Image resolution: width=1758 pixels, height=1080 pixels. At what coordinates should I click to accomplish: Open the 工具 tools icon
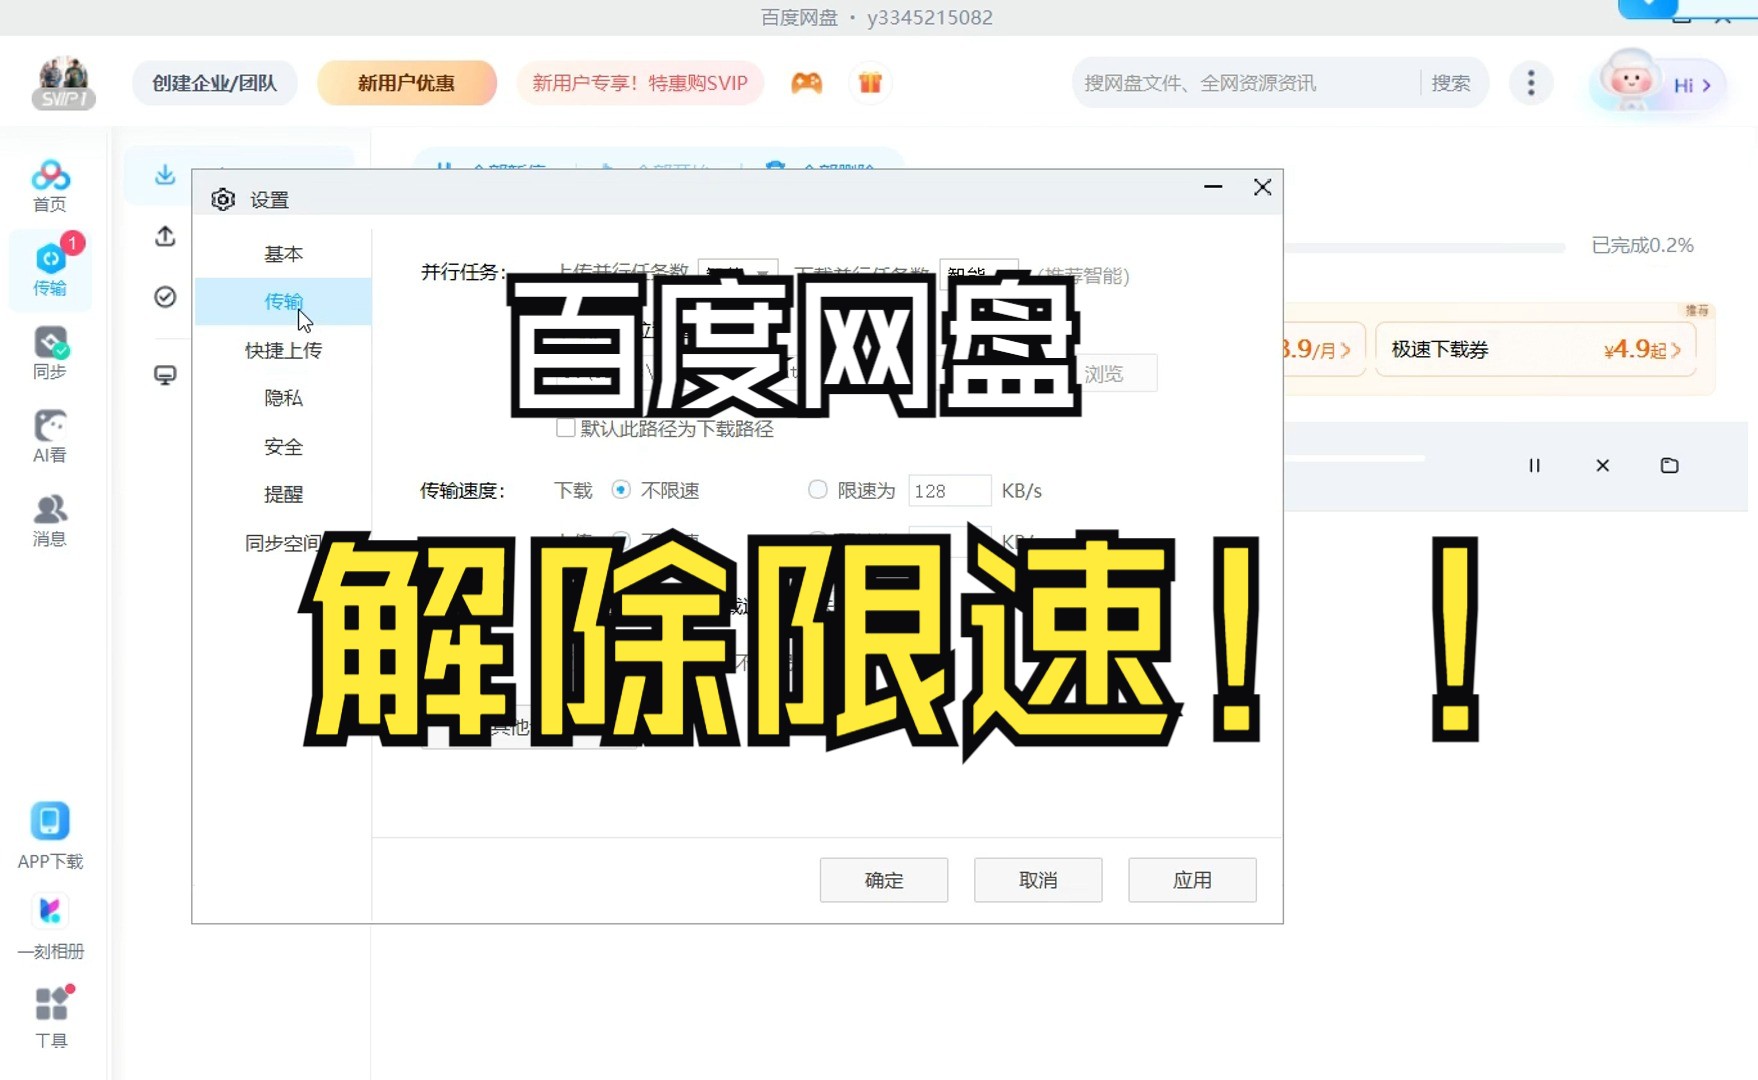tap(50, 1017)
